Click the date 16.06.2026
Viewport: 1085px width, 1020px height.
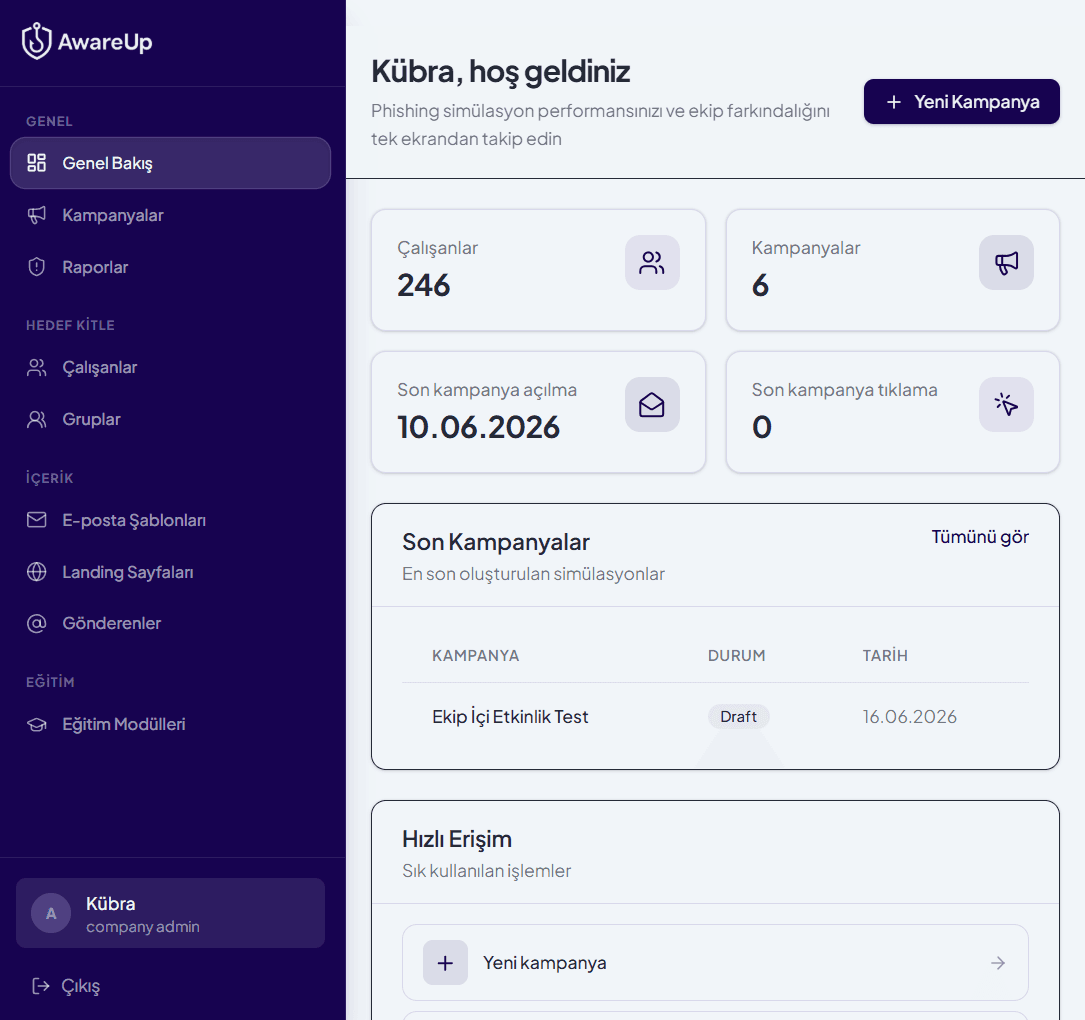point(909,717)
